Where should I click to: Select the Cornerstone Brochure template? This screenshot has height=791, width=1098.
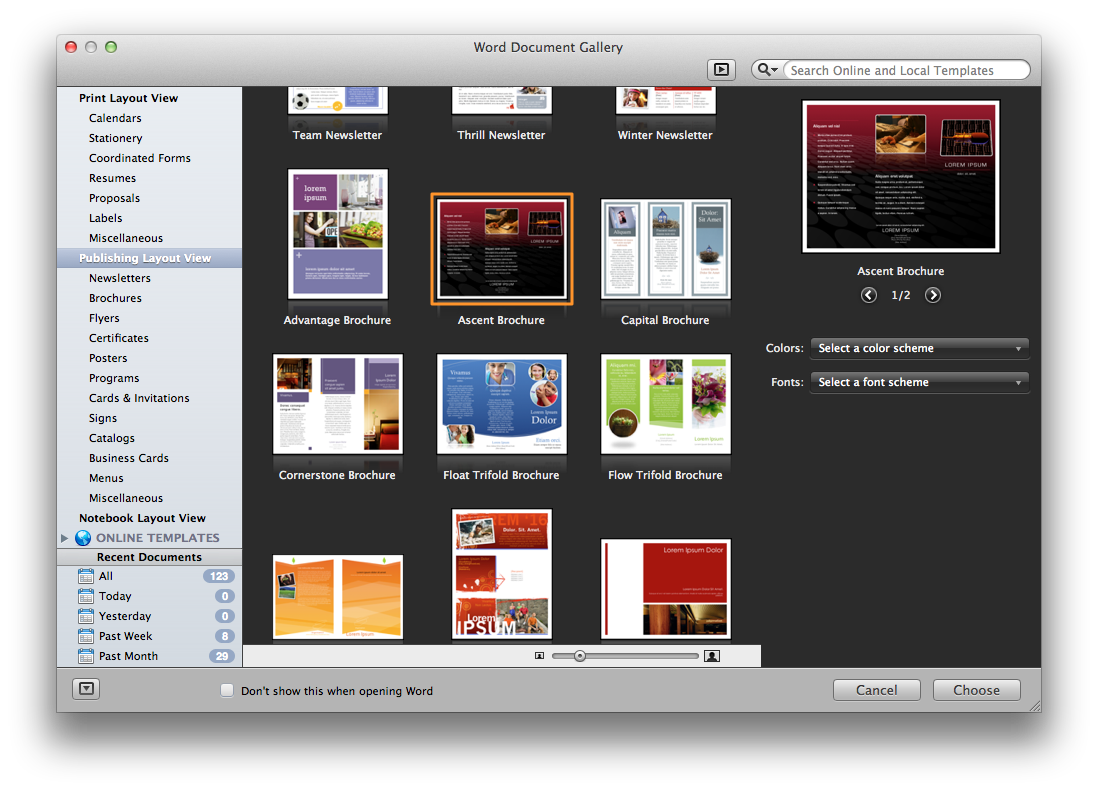click(x=338, y=404)
